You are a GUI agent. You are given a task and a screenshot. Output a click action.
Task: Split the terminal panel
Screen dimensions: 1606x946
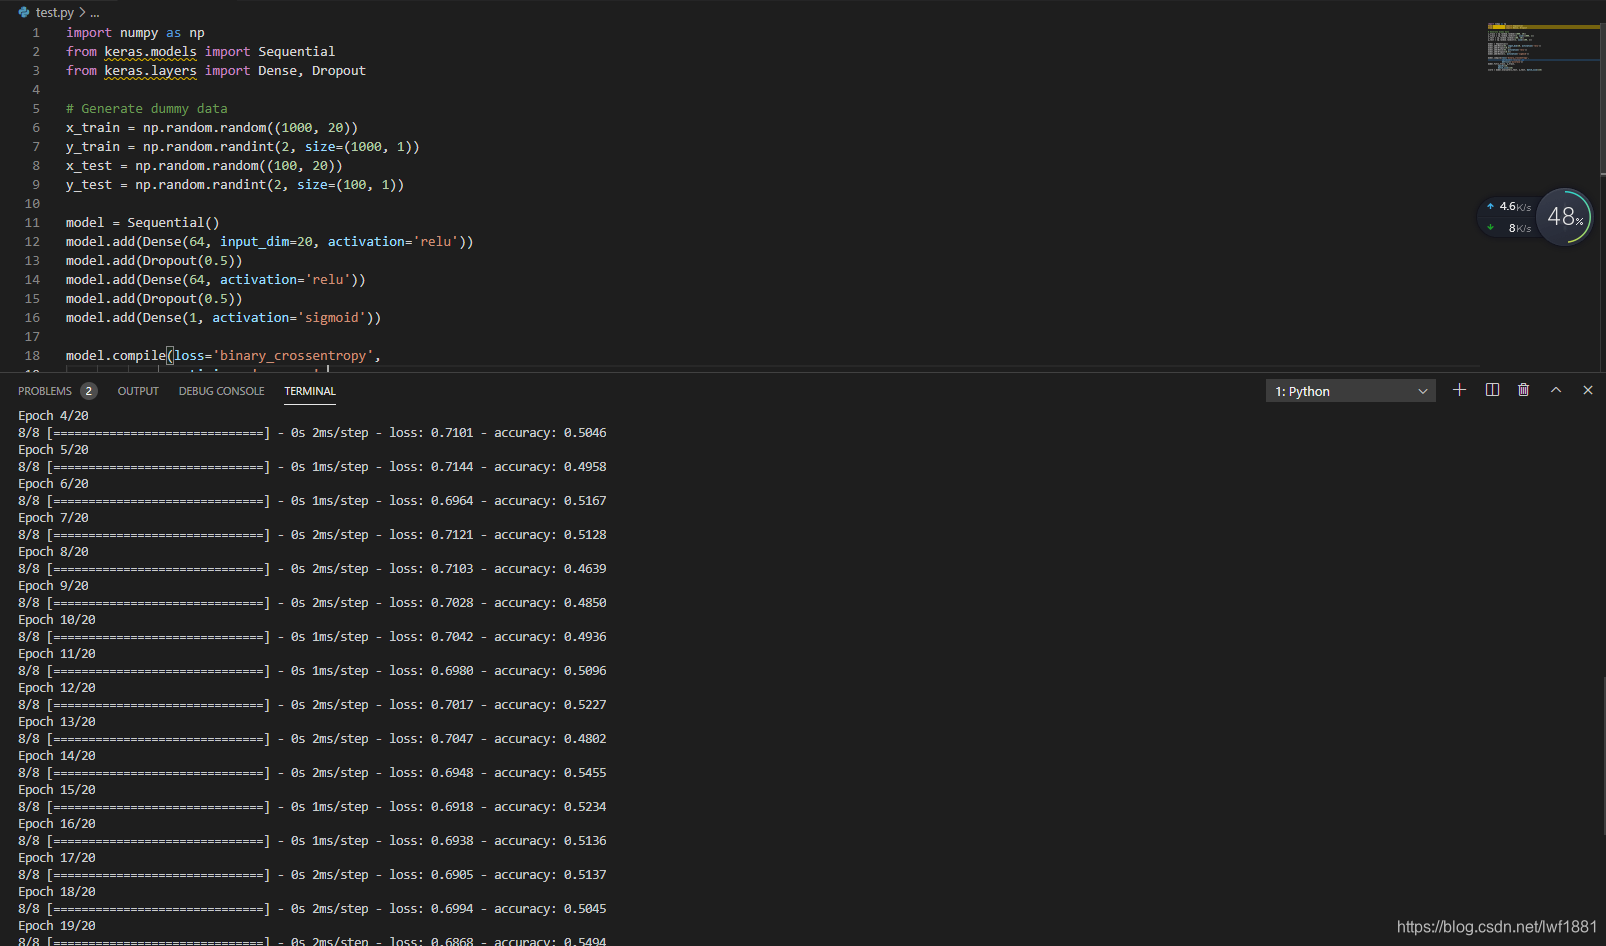(x=1492, y=390)
